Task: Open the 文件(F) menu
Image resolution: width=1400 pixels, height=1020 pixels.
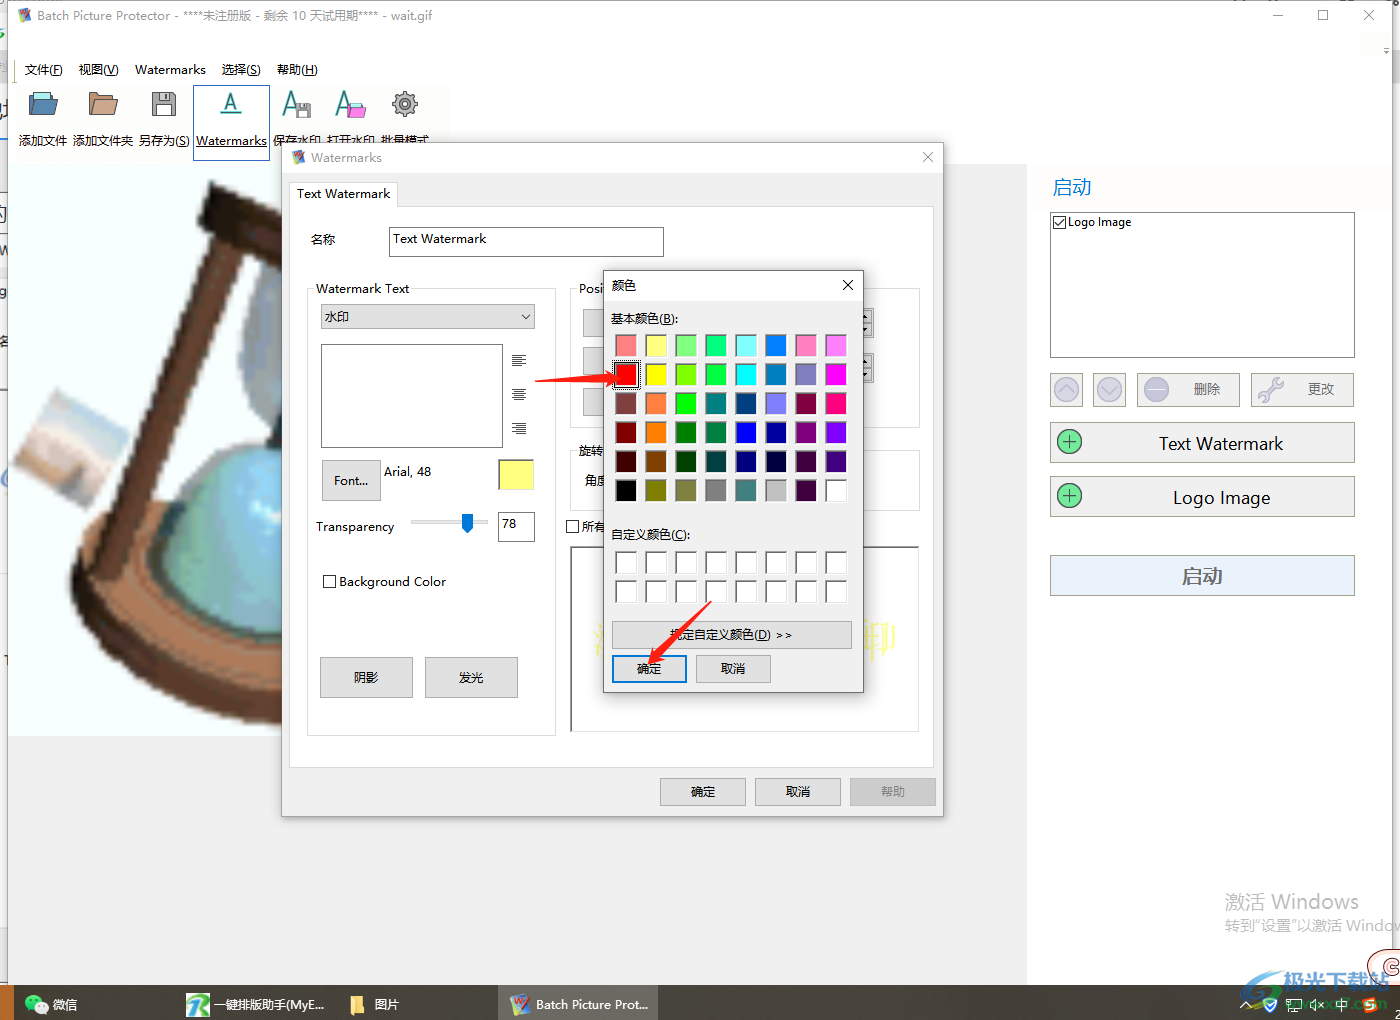Action: pyautogui.click(x=44, y=69)
